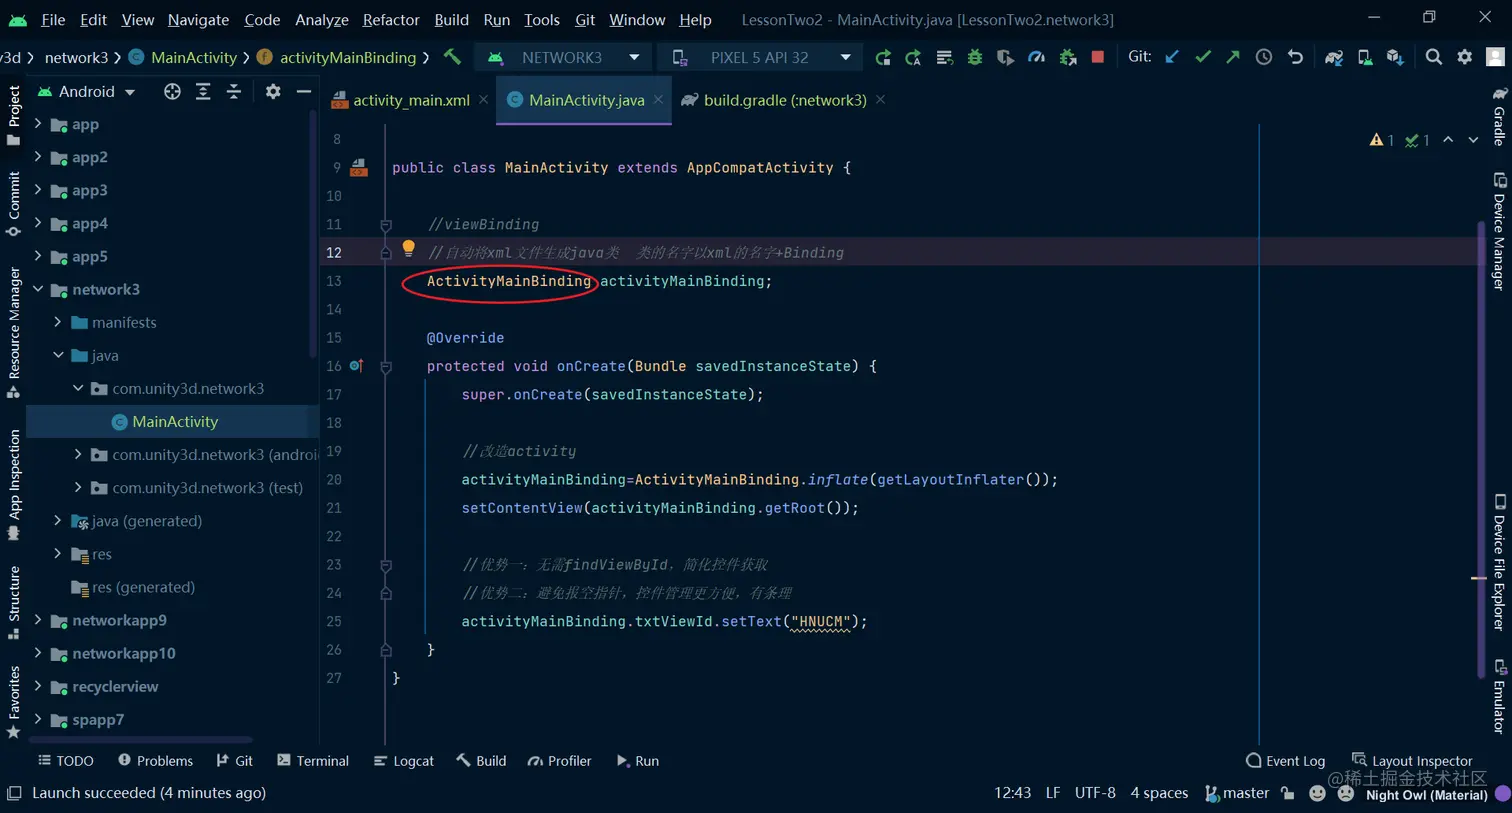Toggle the Structure side panel

[14, 602]
